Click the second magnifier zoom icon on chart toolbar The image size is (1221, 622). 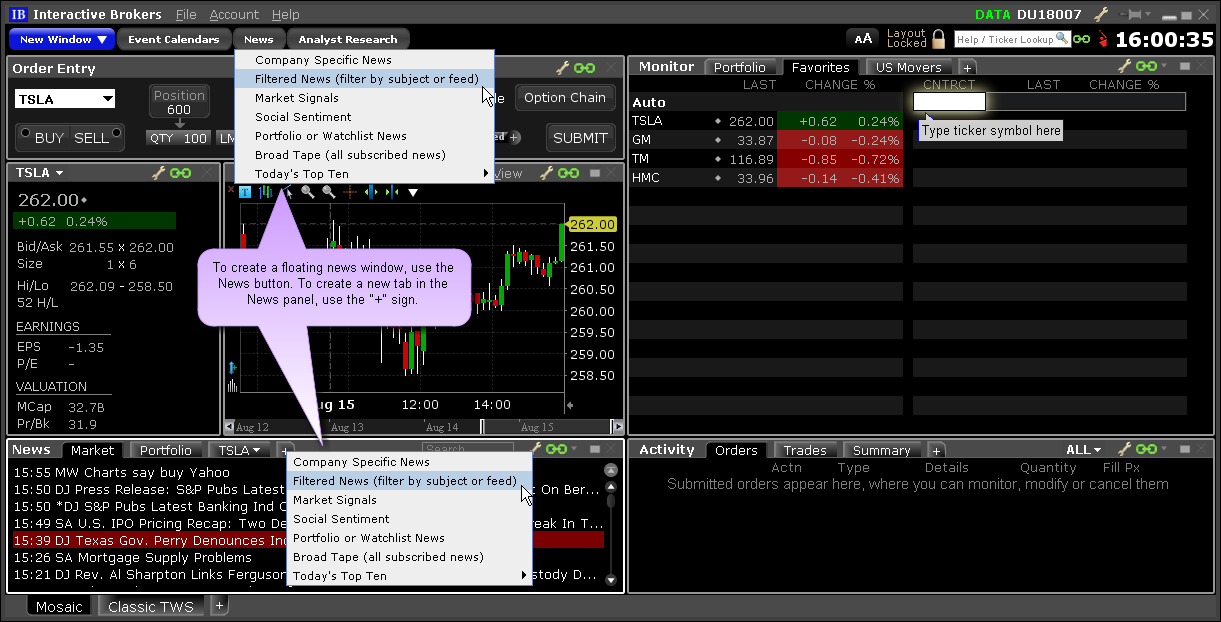pyautogui.click(x=329, y=192)
